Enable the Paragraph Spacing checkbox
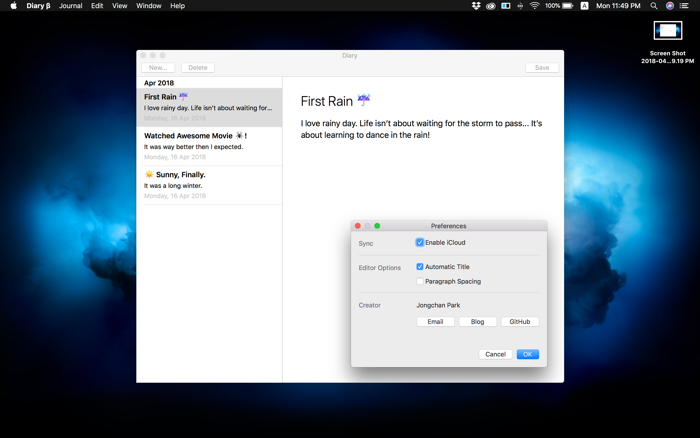The image size is (700, 438). point(420,281)
